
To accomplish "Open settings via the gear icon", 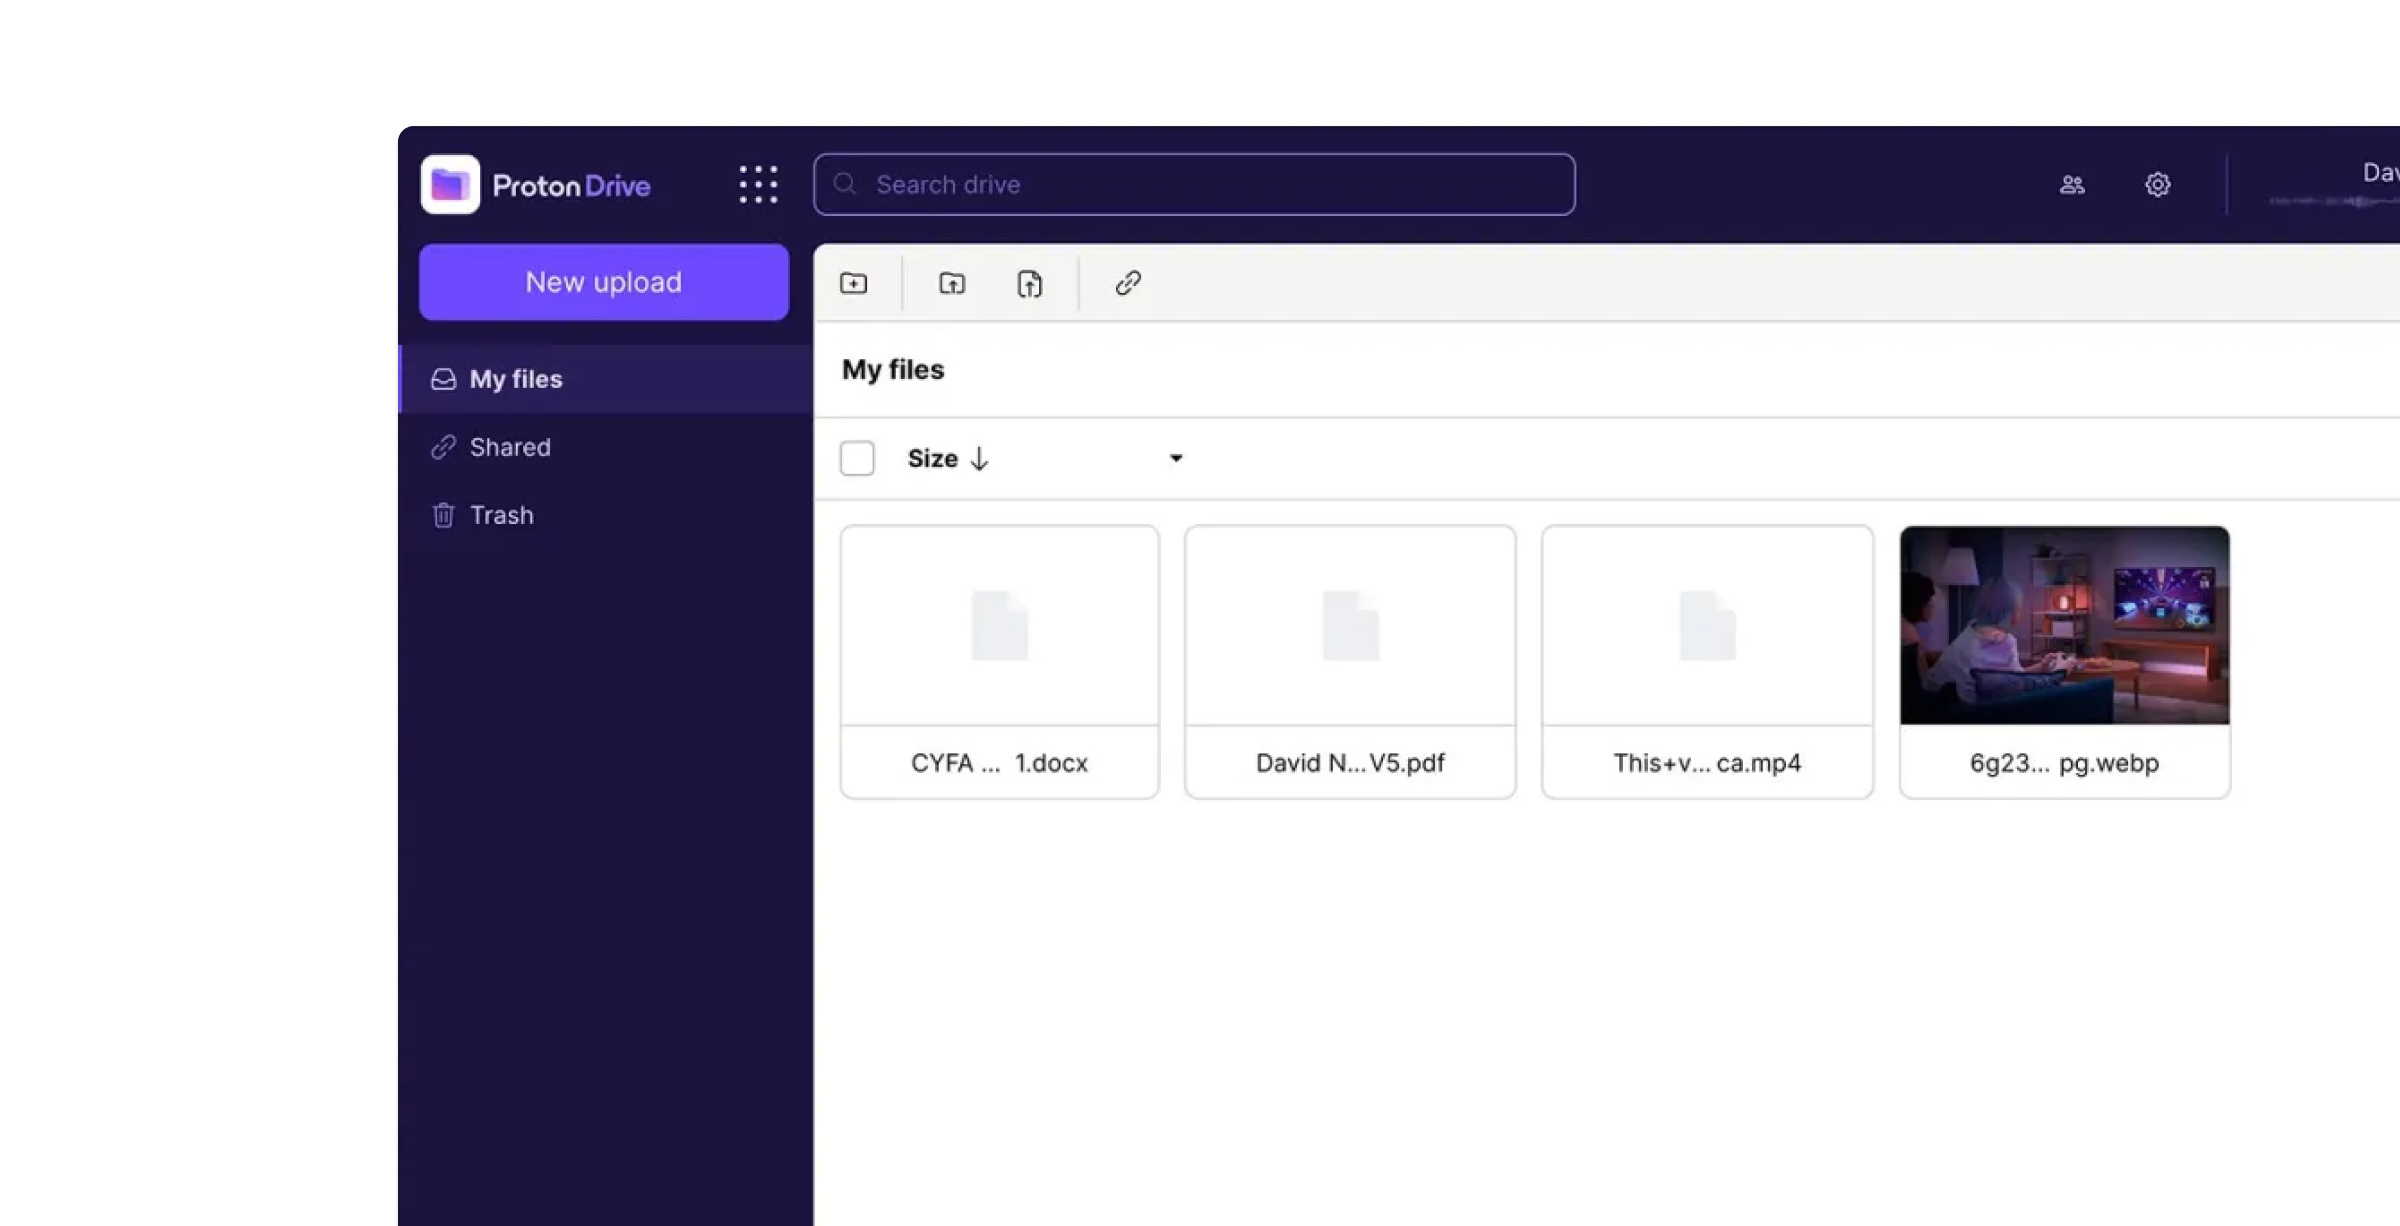I will click(2158, 185).
